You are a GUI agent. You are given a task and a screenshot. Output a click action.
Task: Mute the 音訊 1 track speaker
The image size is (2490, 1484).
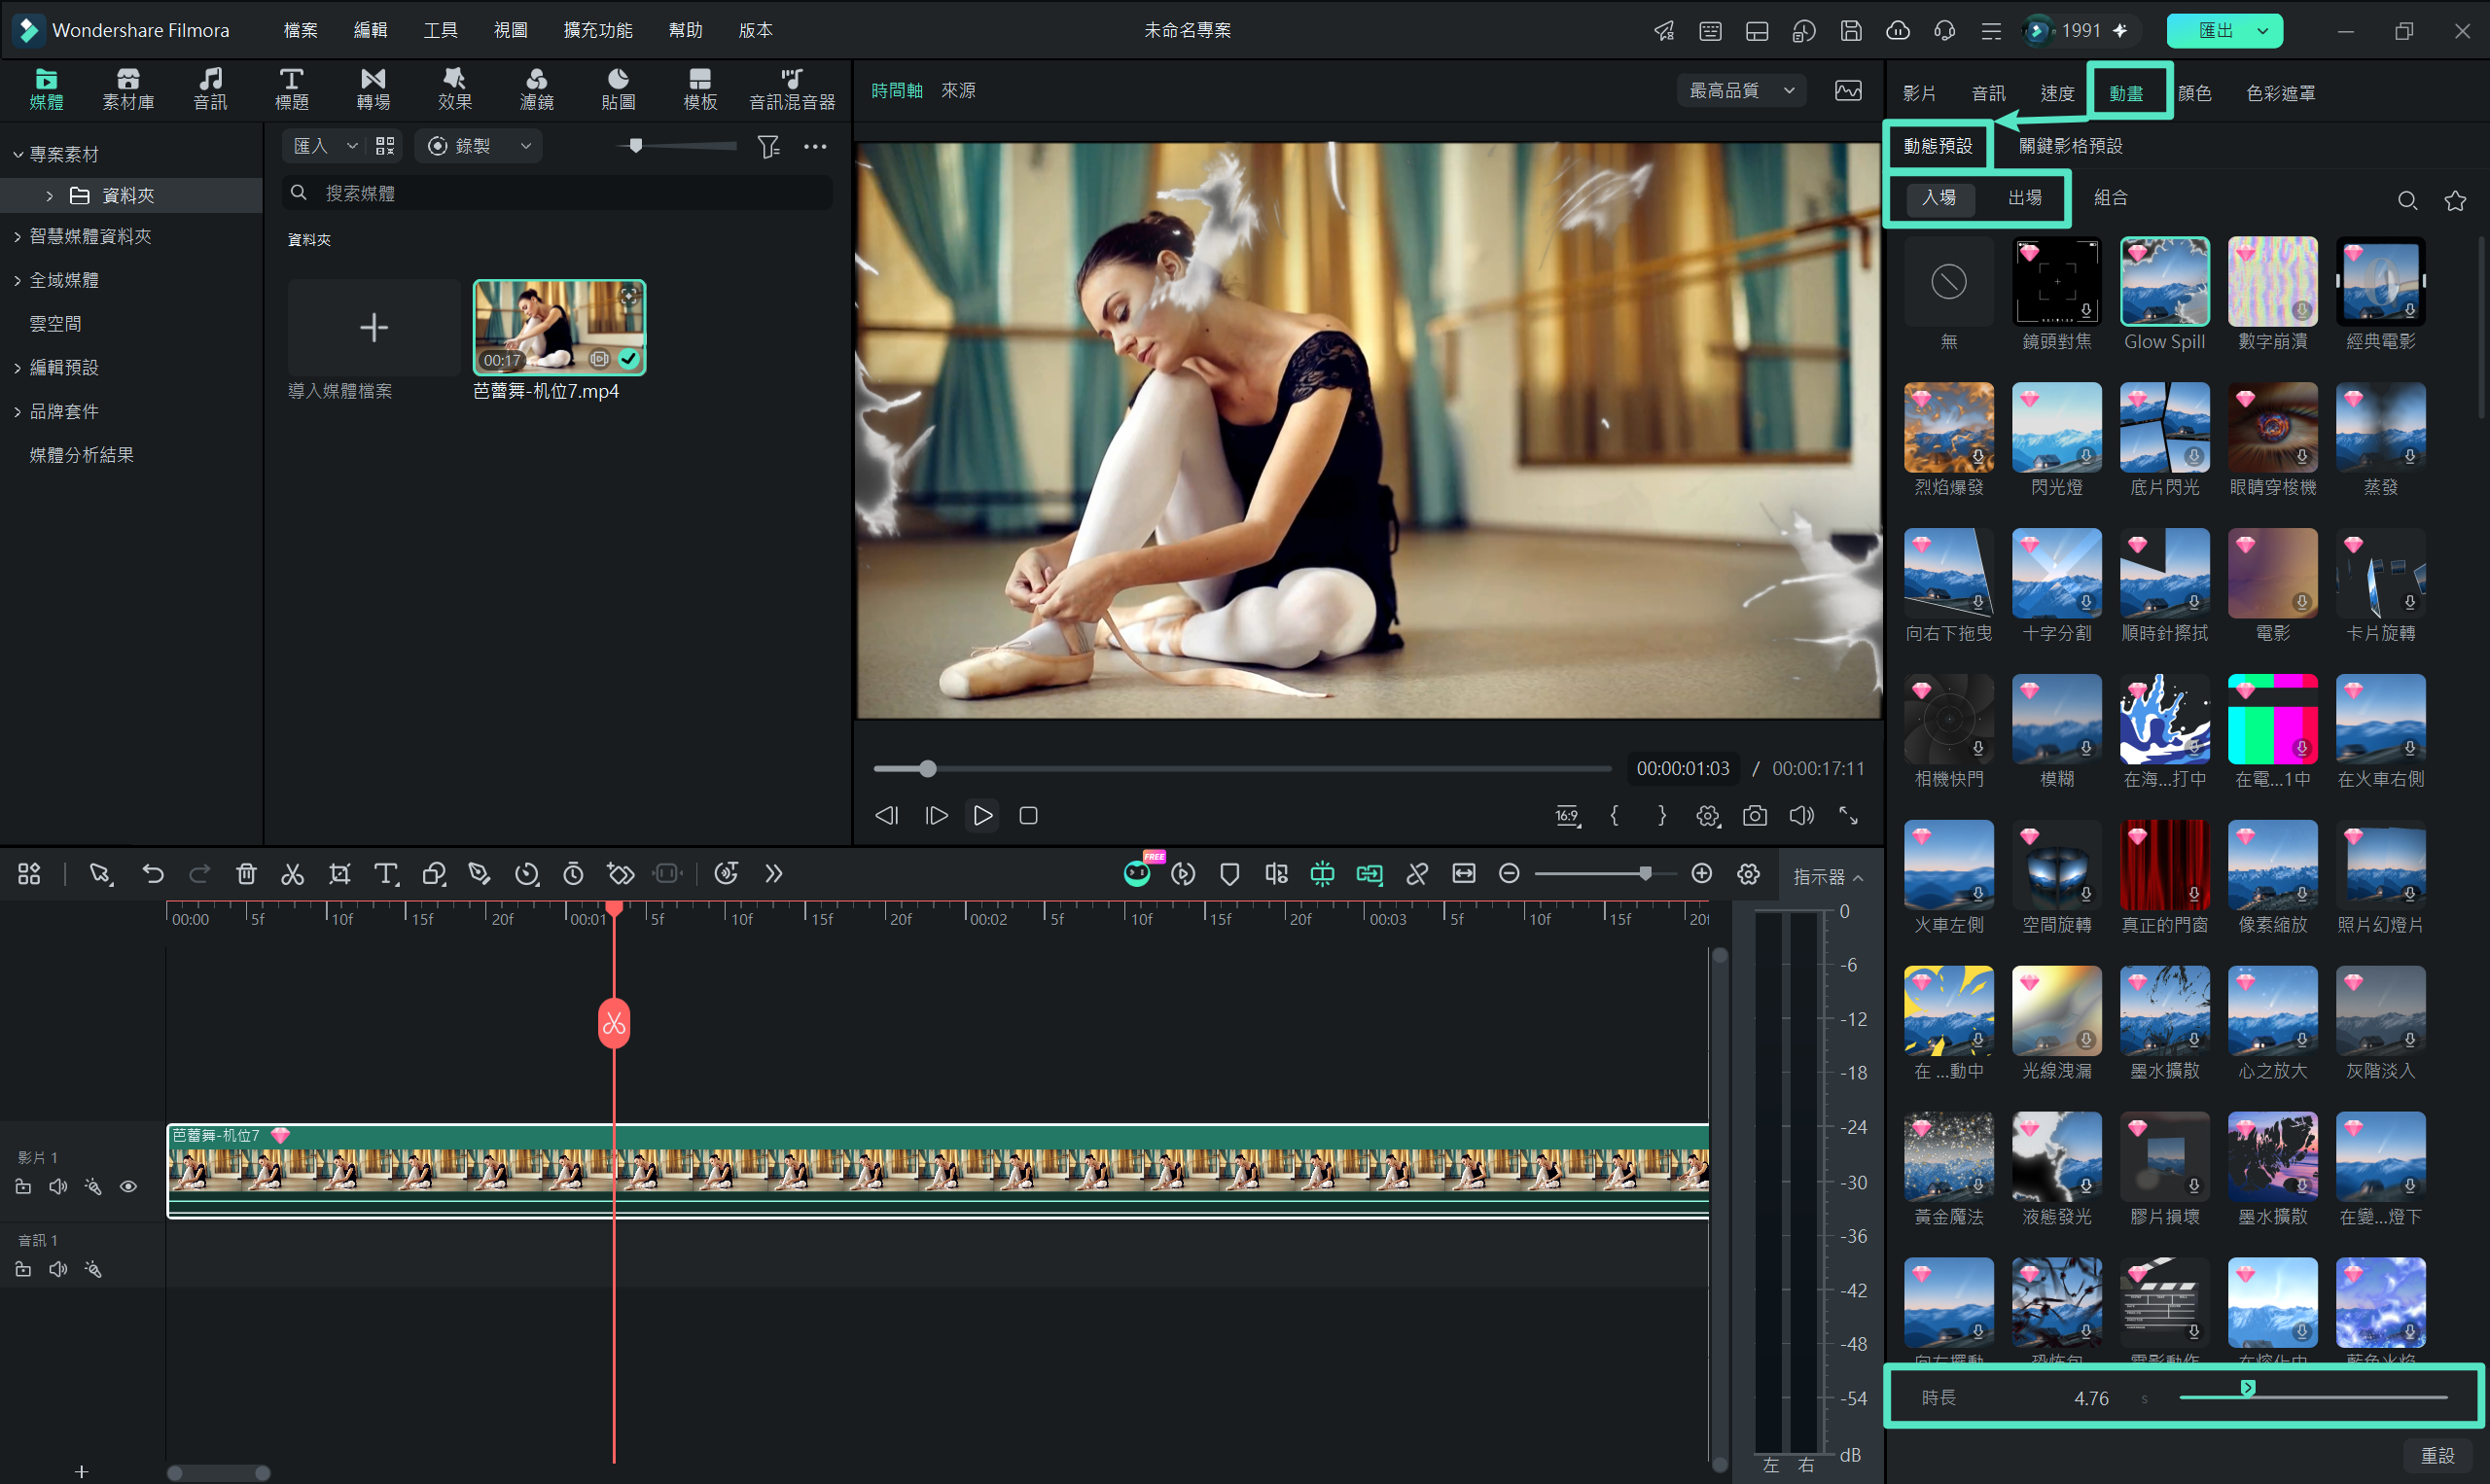[58, 1270]
